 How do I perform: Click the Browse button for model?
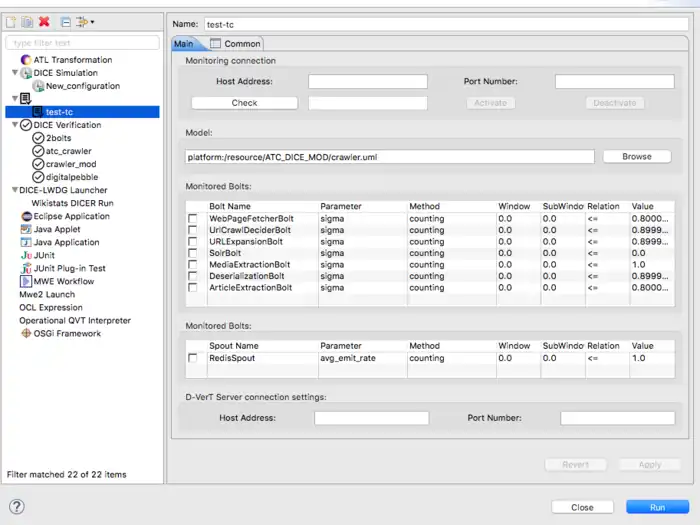coord(636,157)
